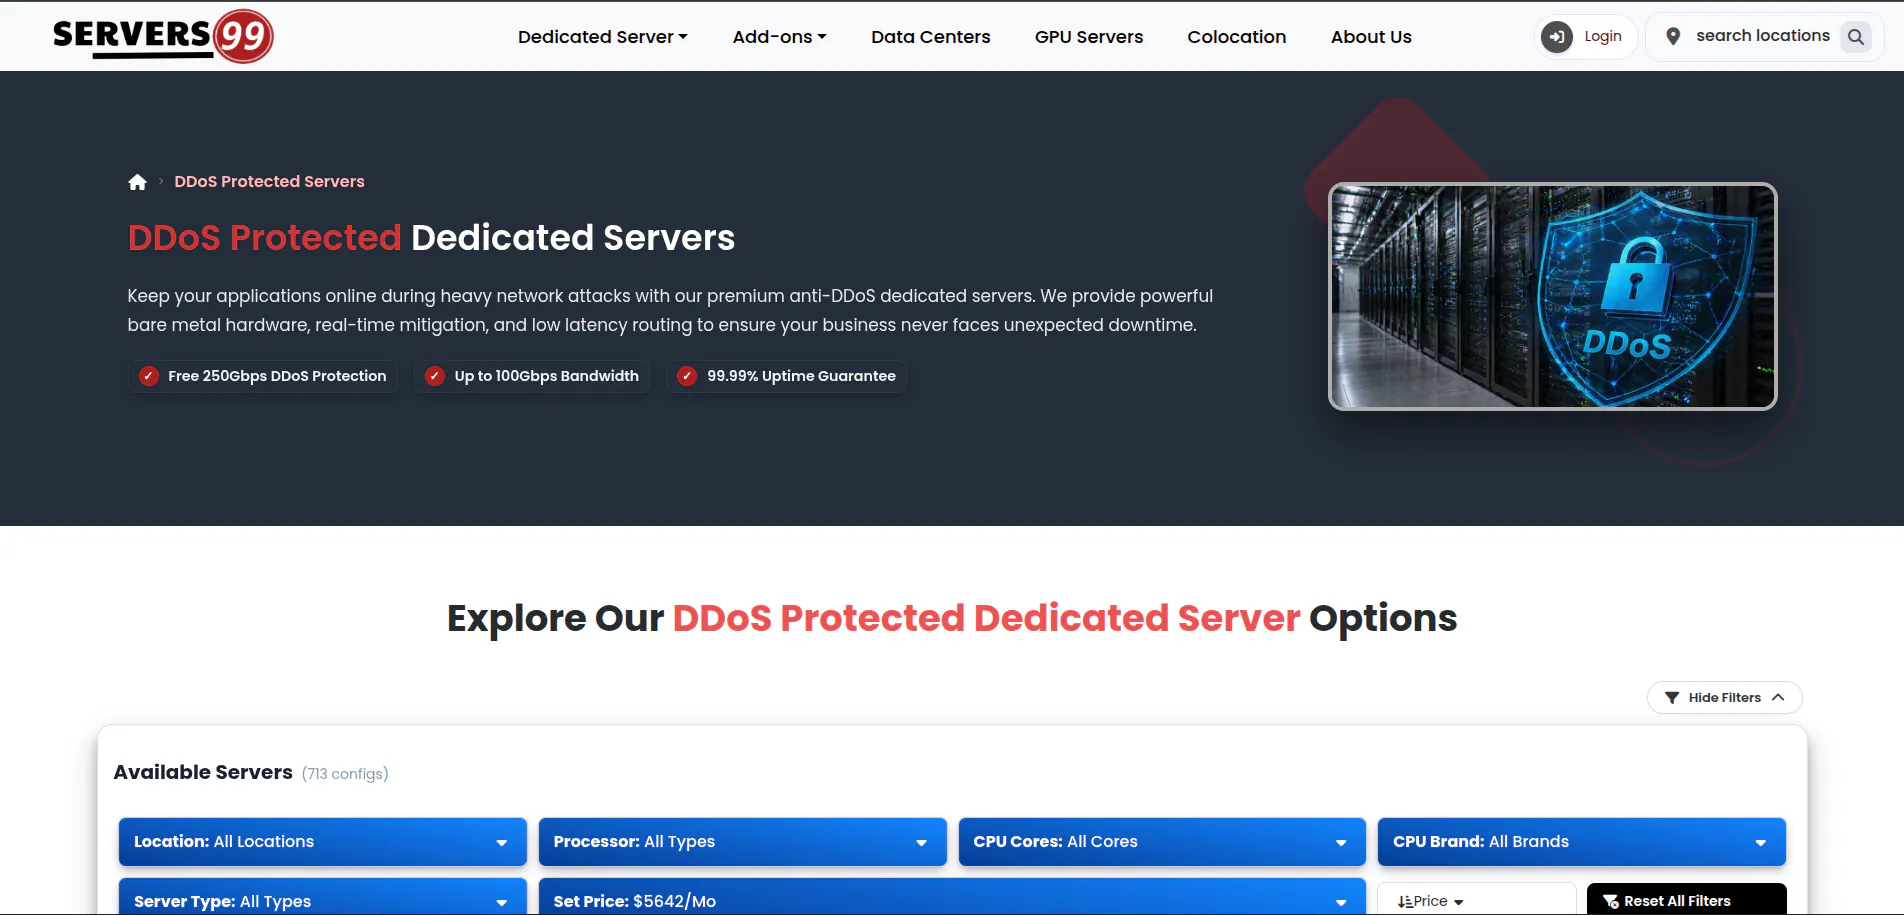
Task: Go to Data Centers page
Action: click(931, 37)
